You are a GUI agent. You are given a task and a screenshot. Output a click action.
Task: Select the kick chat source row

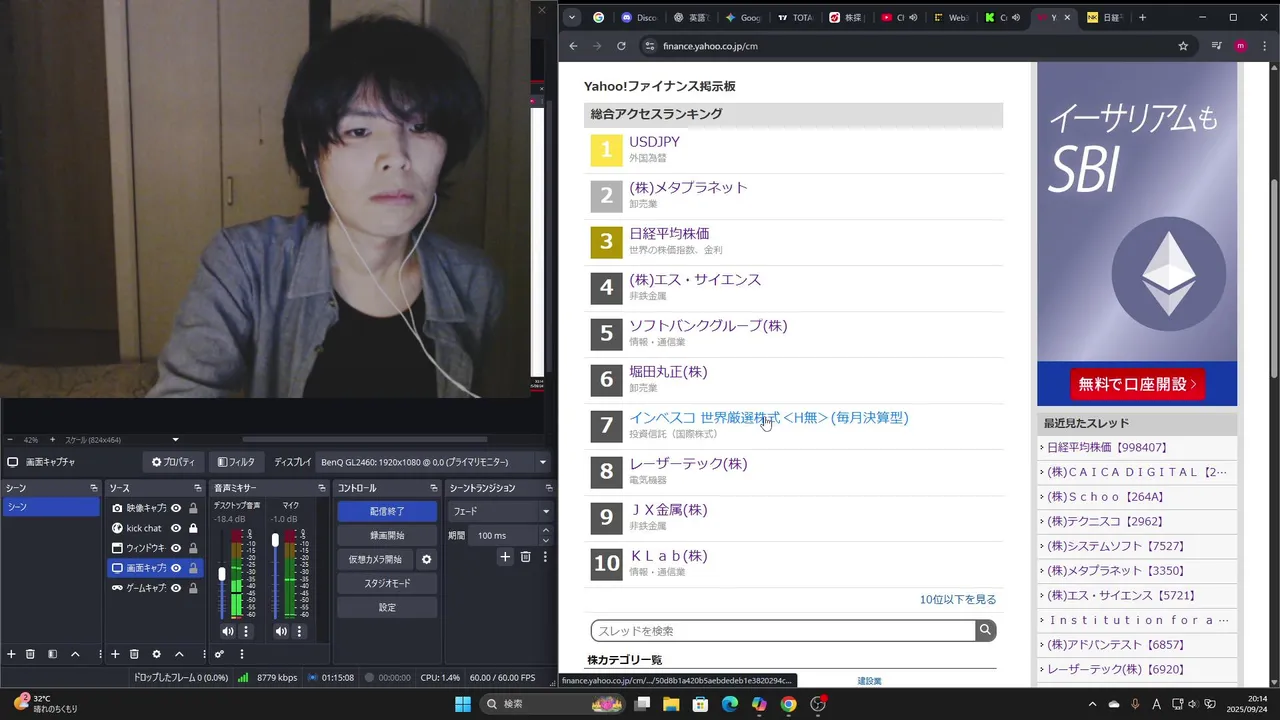pyautogui.click(x=155, y=528)
